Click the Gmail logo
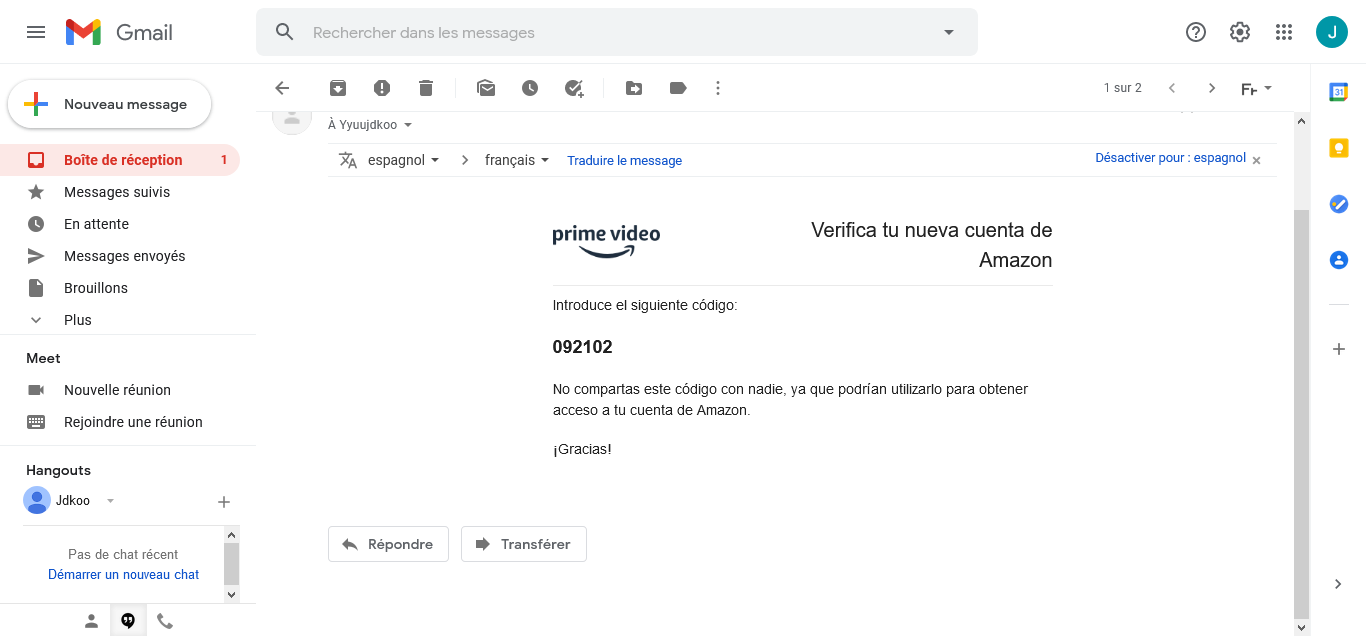1366x636 pixels. tap(120, 32)
